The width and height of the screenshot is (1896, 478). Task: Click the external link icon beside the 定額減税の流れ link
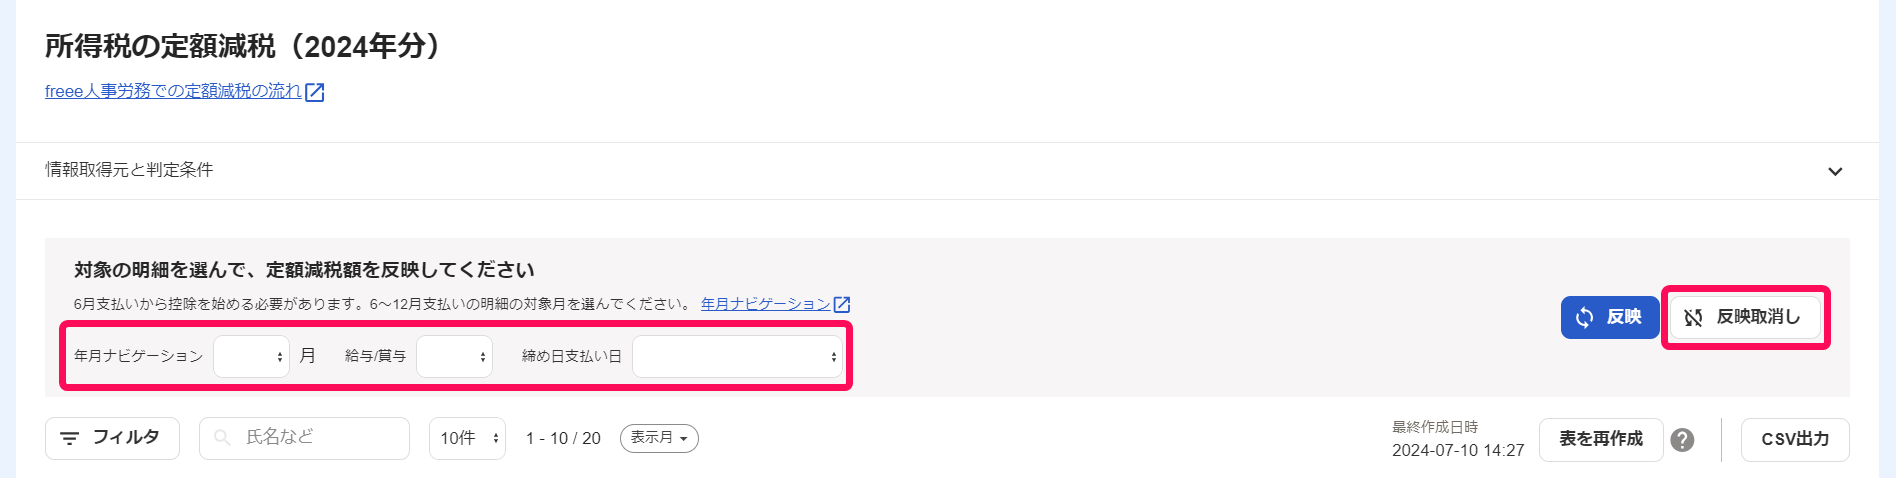(x=315, y=92)
